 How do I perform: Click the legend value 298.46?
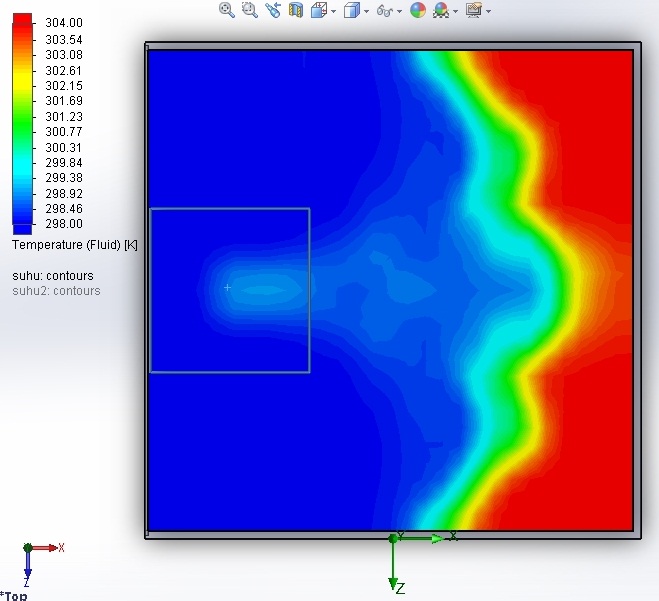[x=64, y=208]
